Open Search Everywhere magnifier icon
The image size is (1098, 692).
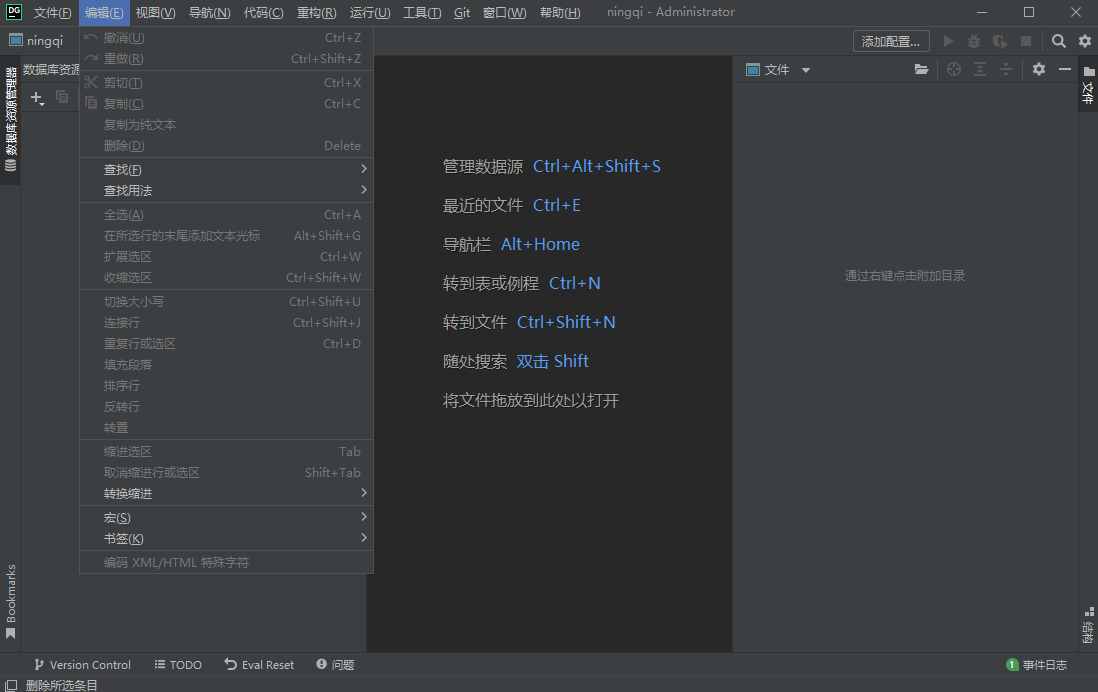point(1059,41)
